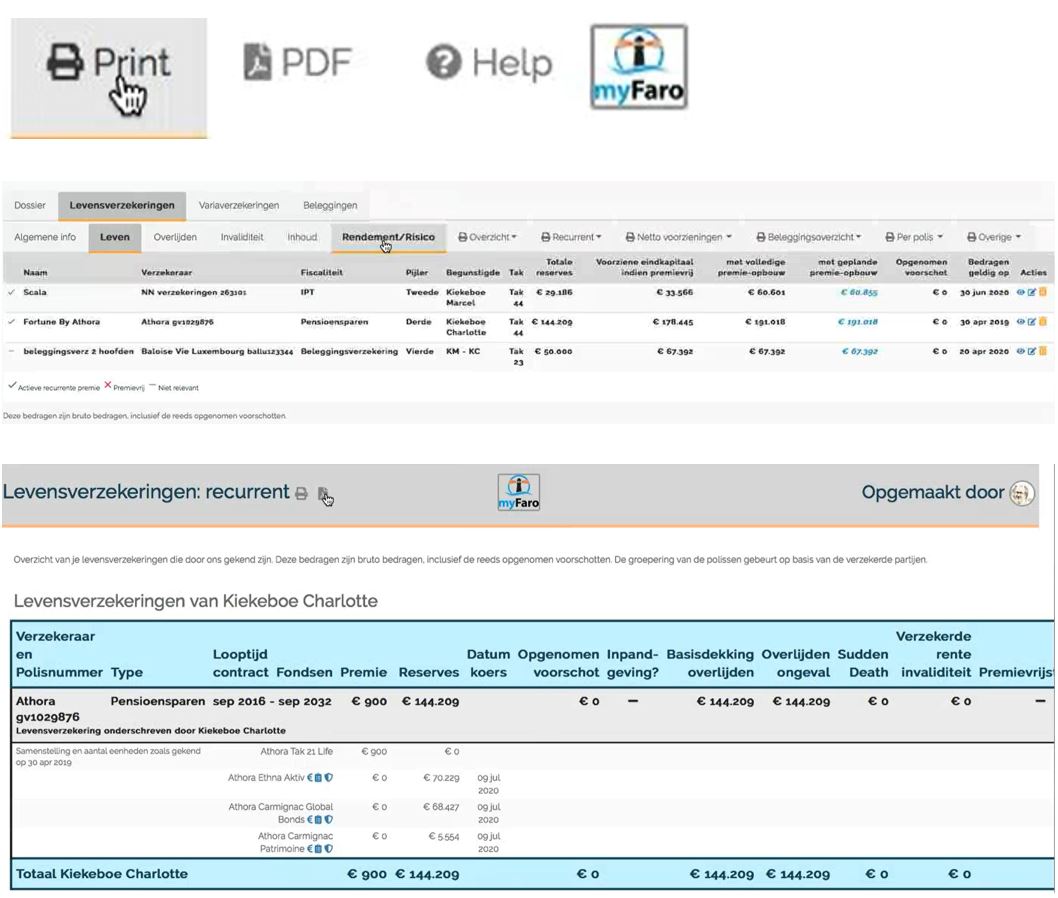Click the orange action icon for beleggingsverz 2 hoofden
The height and width of the screenshot is (898, 1058).
[x=1042, y=351]
